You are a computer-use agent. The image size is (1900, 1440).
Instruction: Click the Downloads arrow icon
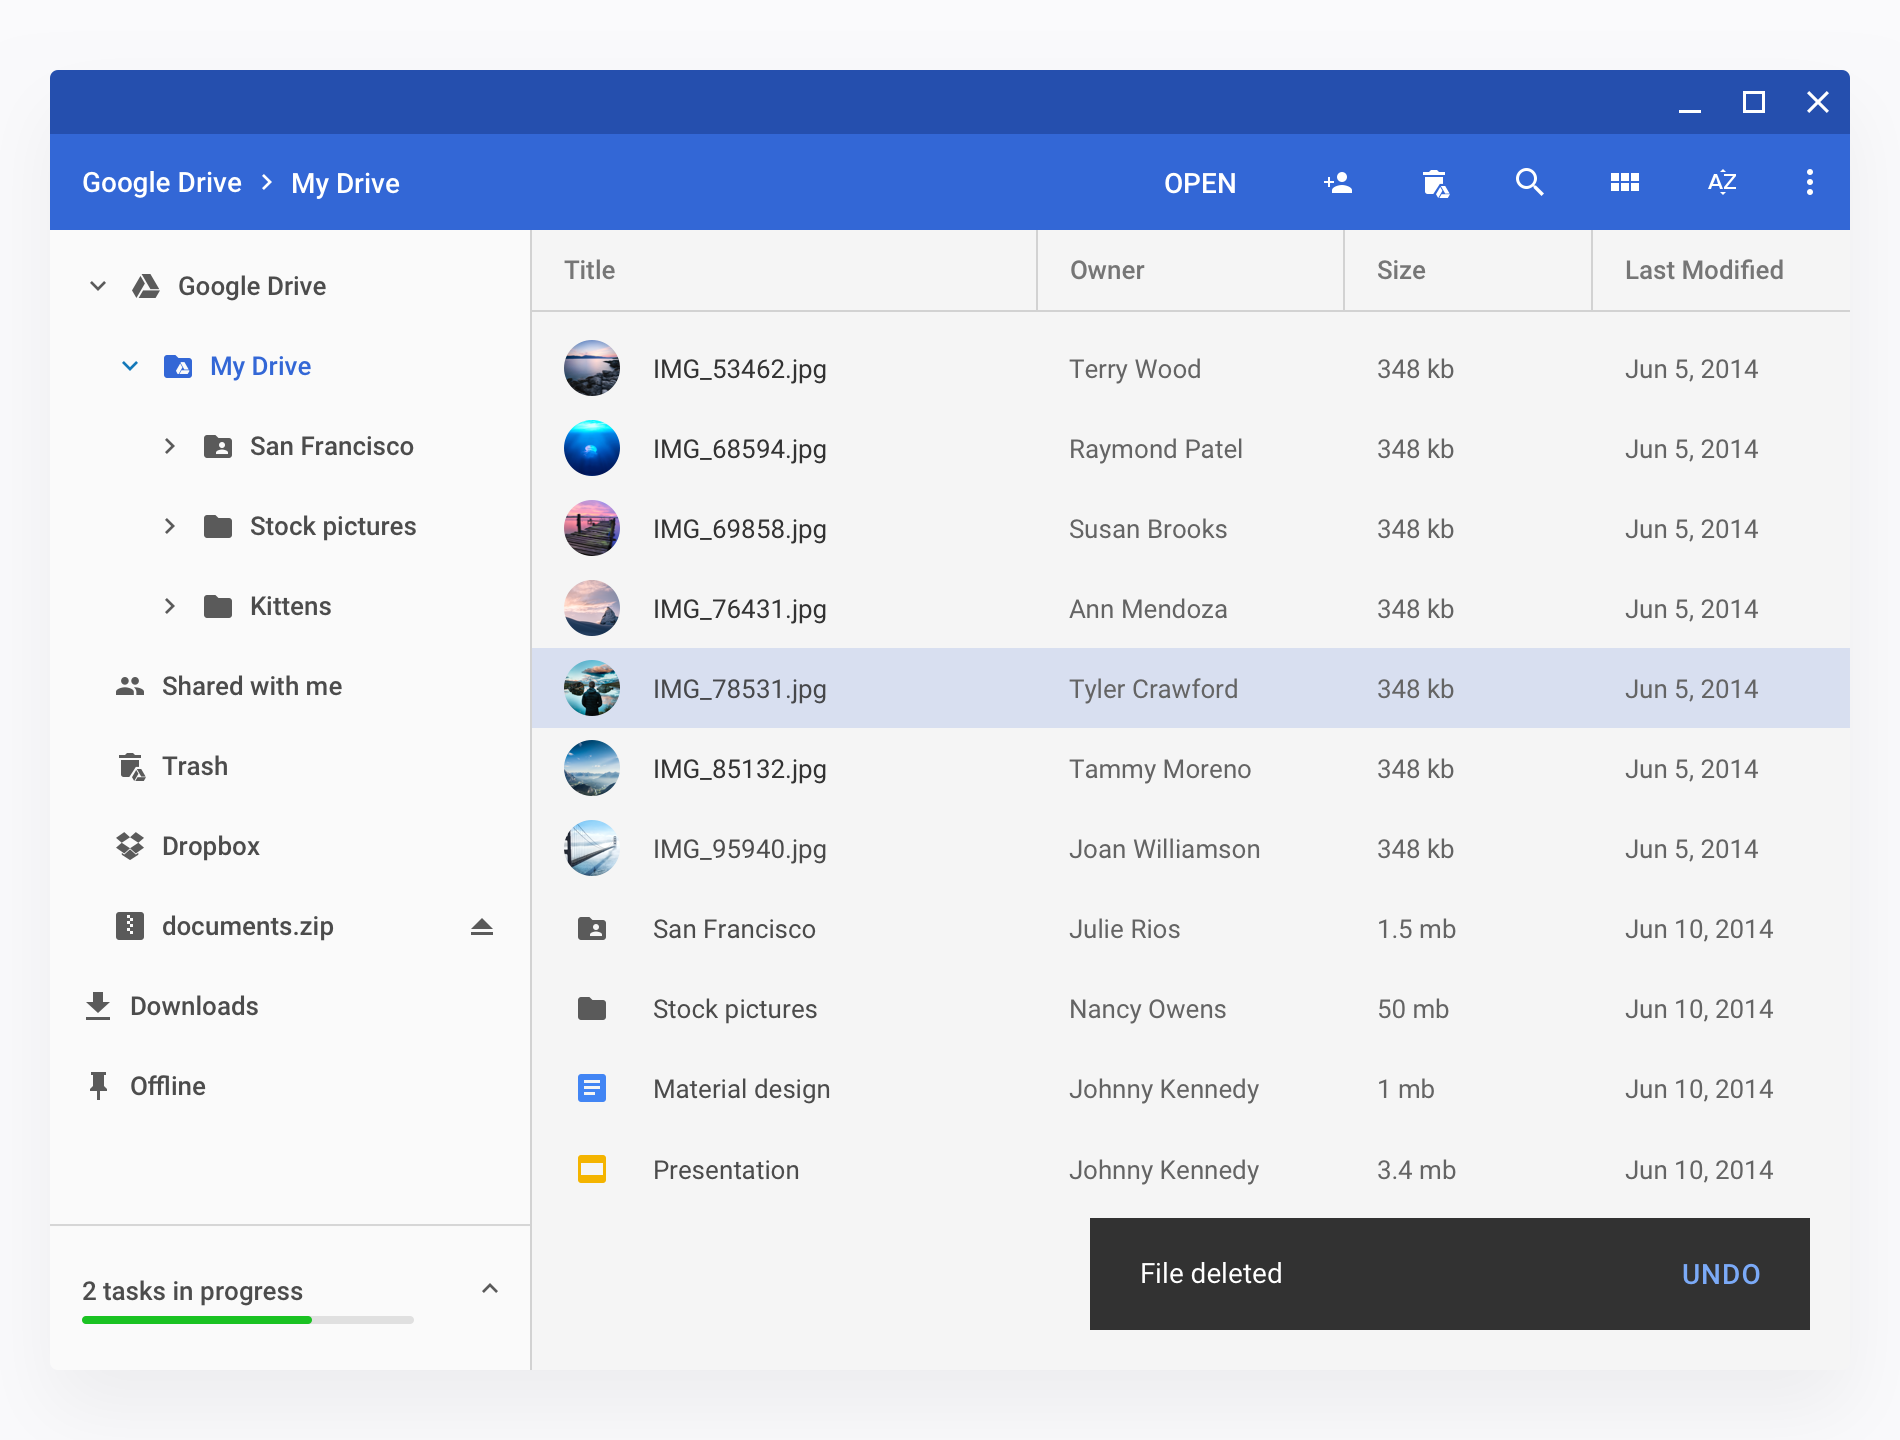point(98,1006)
